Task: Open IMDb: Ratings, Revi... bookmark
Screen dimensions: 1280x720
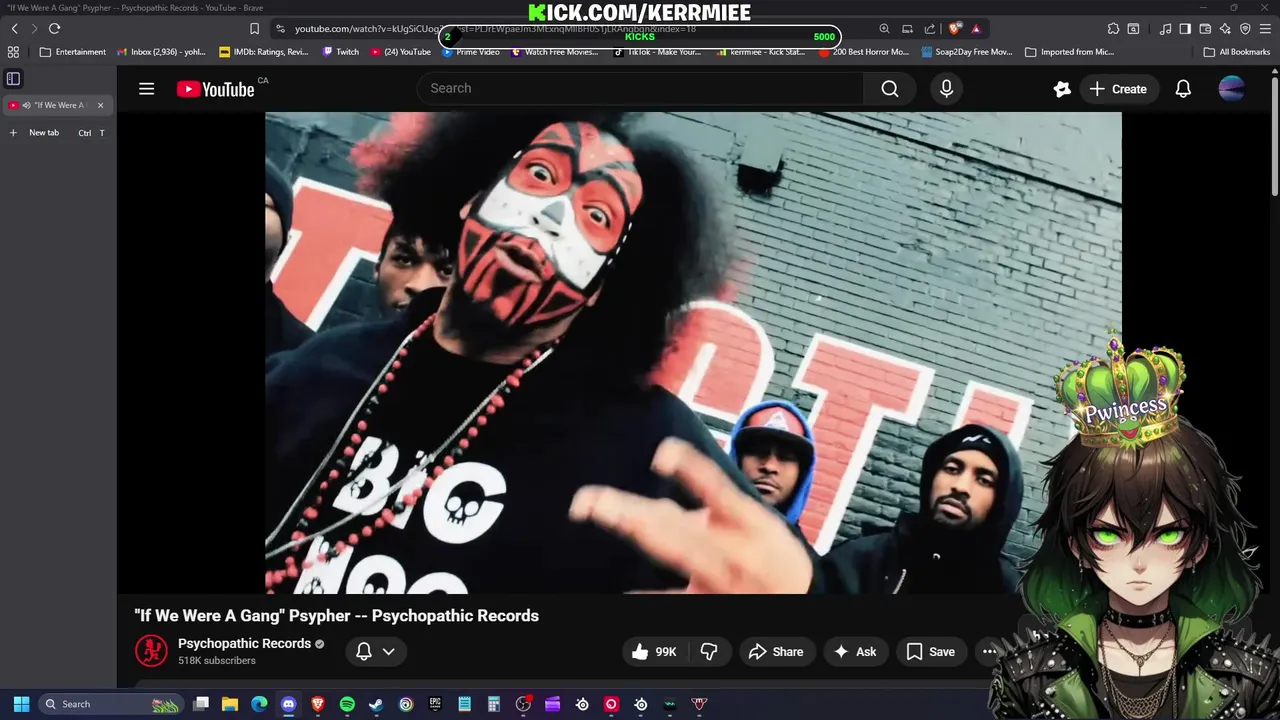Action: 264,52
